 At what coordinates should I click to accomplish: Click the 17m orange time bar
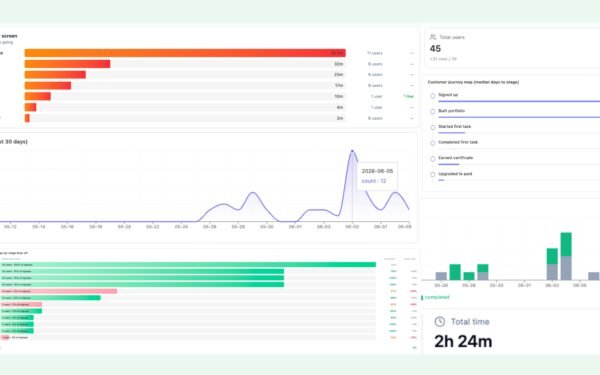48,85
